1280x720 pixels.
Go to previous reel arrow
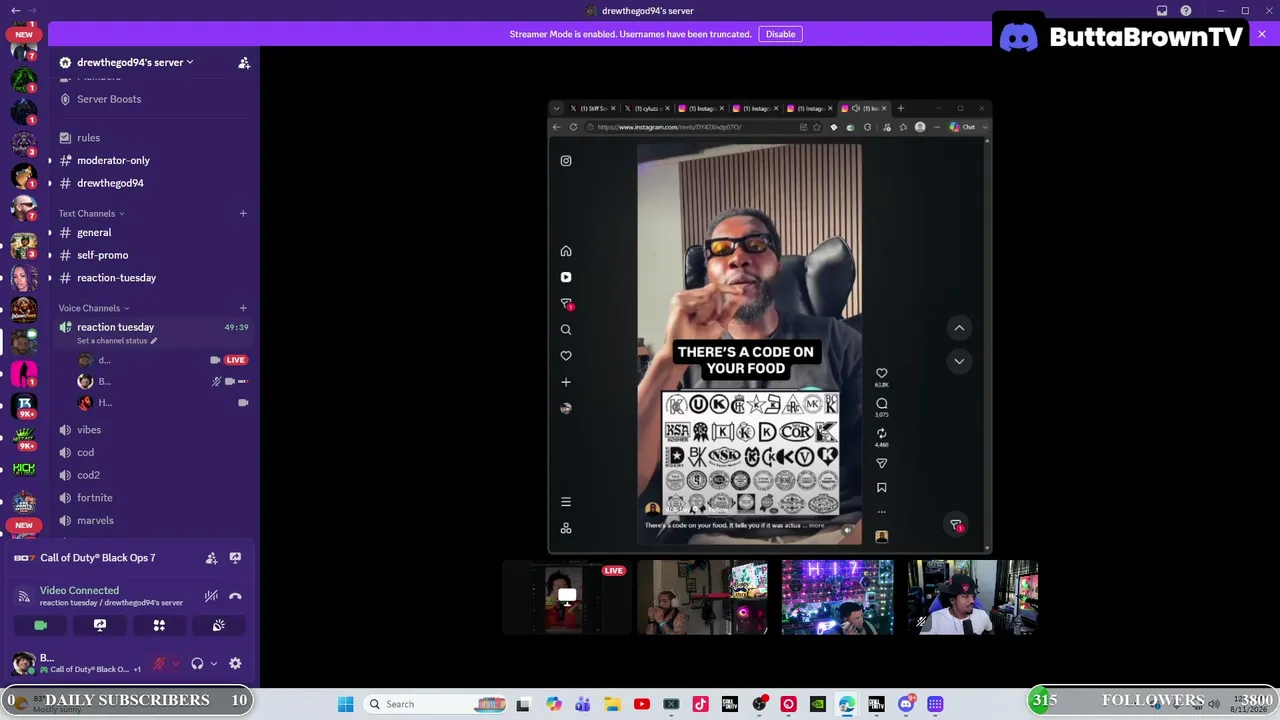[x=959, y=328]
